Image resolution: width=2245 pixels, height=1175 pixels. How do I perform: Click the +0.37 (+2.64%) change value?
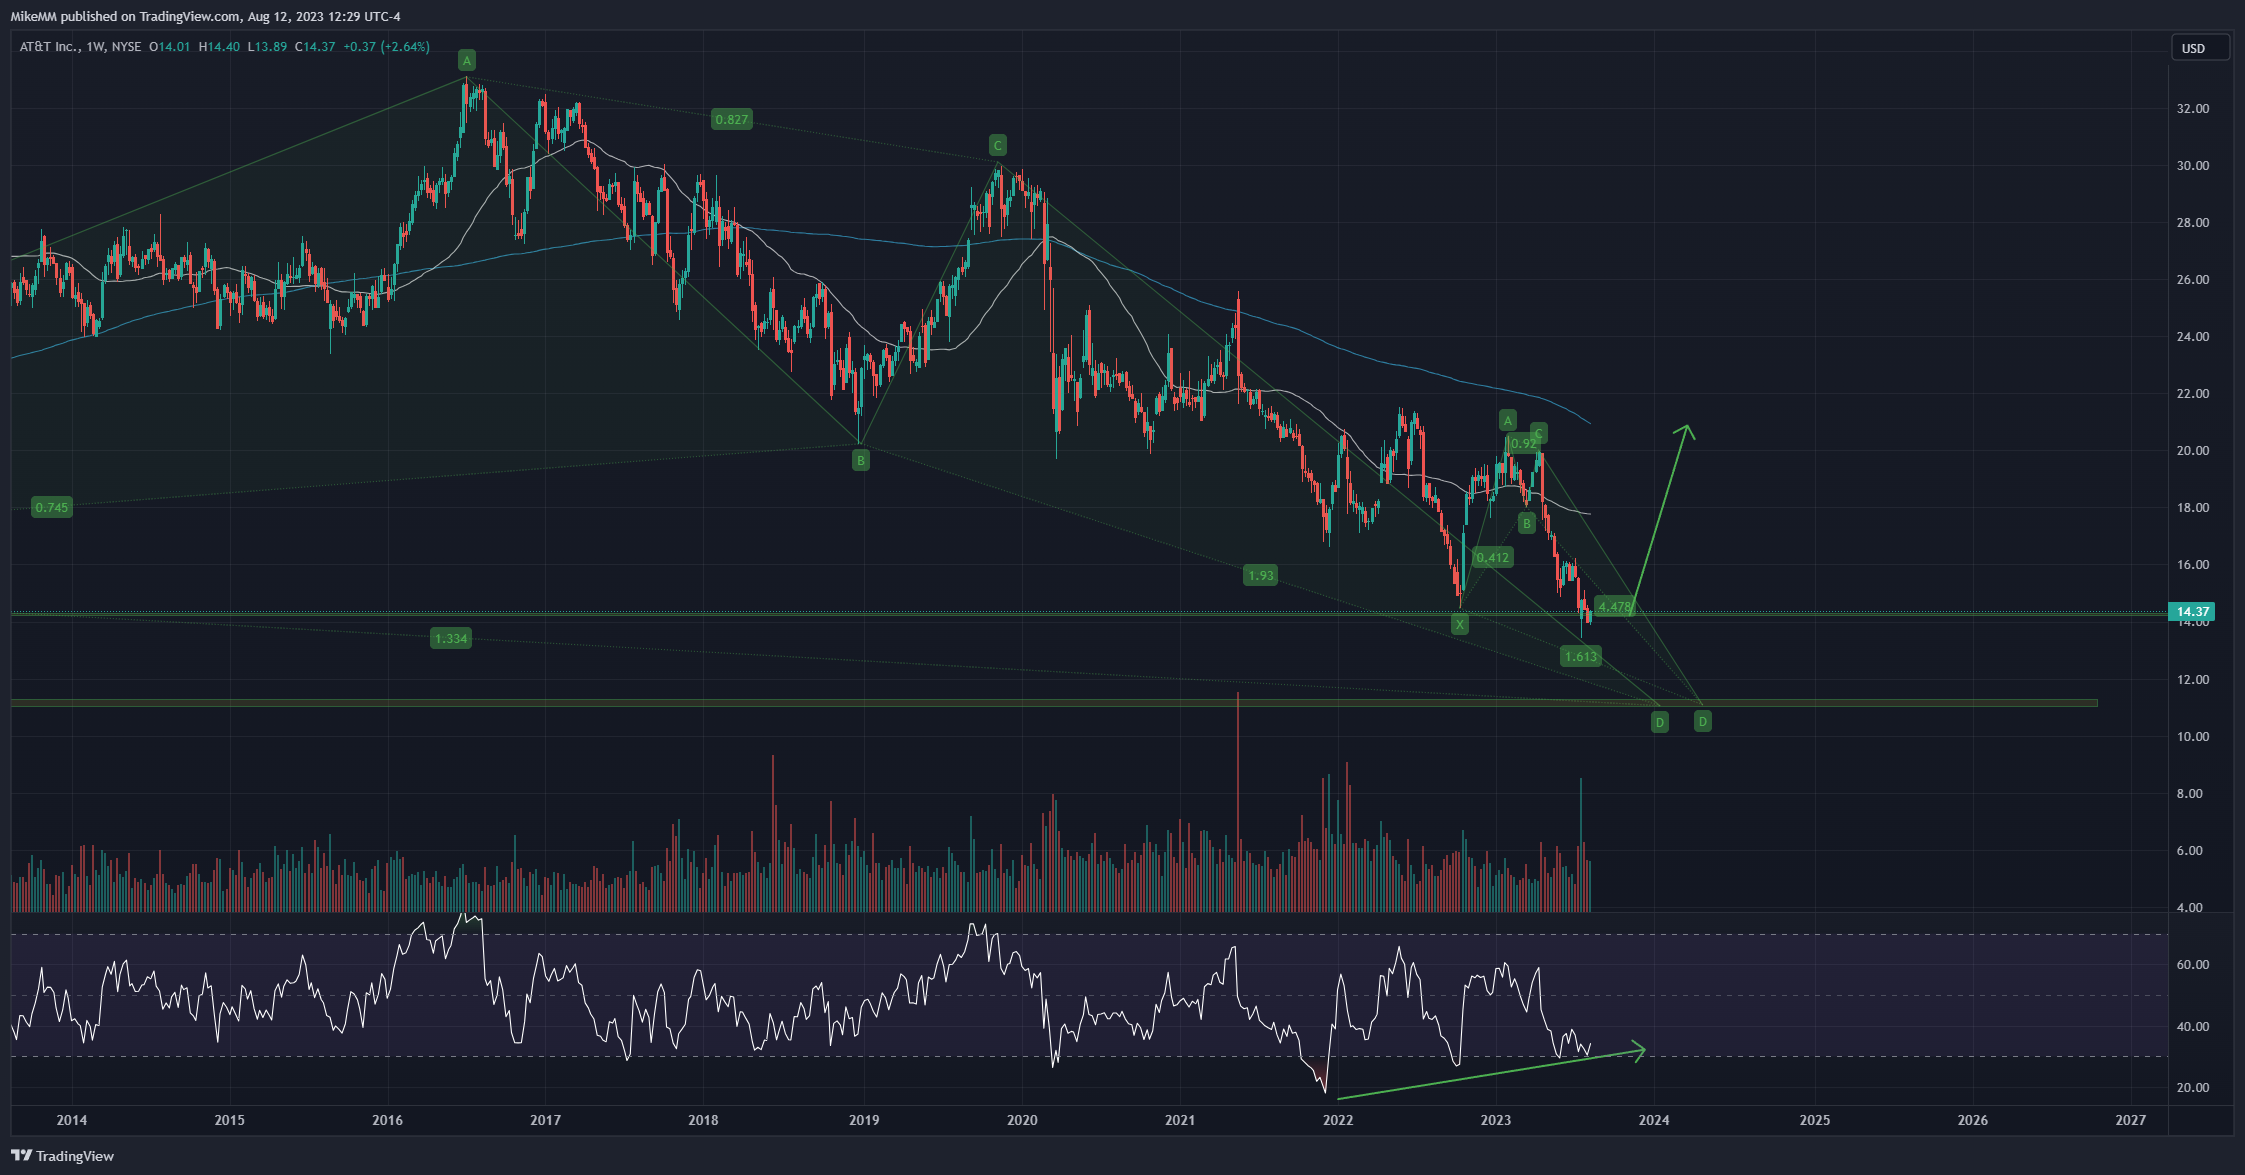386,47
